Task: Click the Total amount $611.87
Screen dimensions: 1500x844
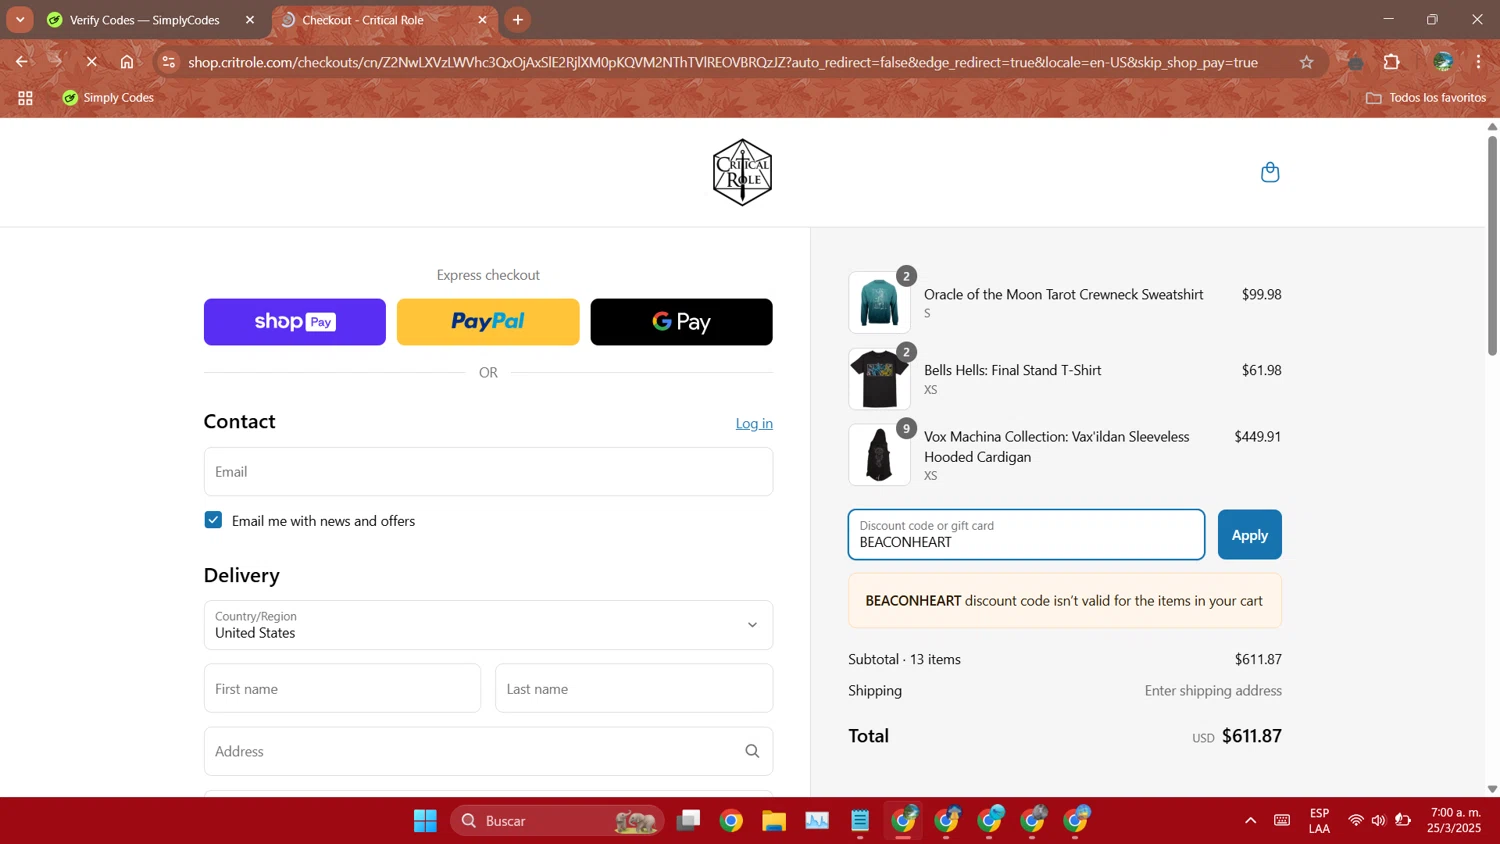Action: point(1251,736)
